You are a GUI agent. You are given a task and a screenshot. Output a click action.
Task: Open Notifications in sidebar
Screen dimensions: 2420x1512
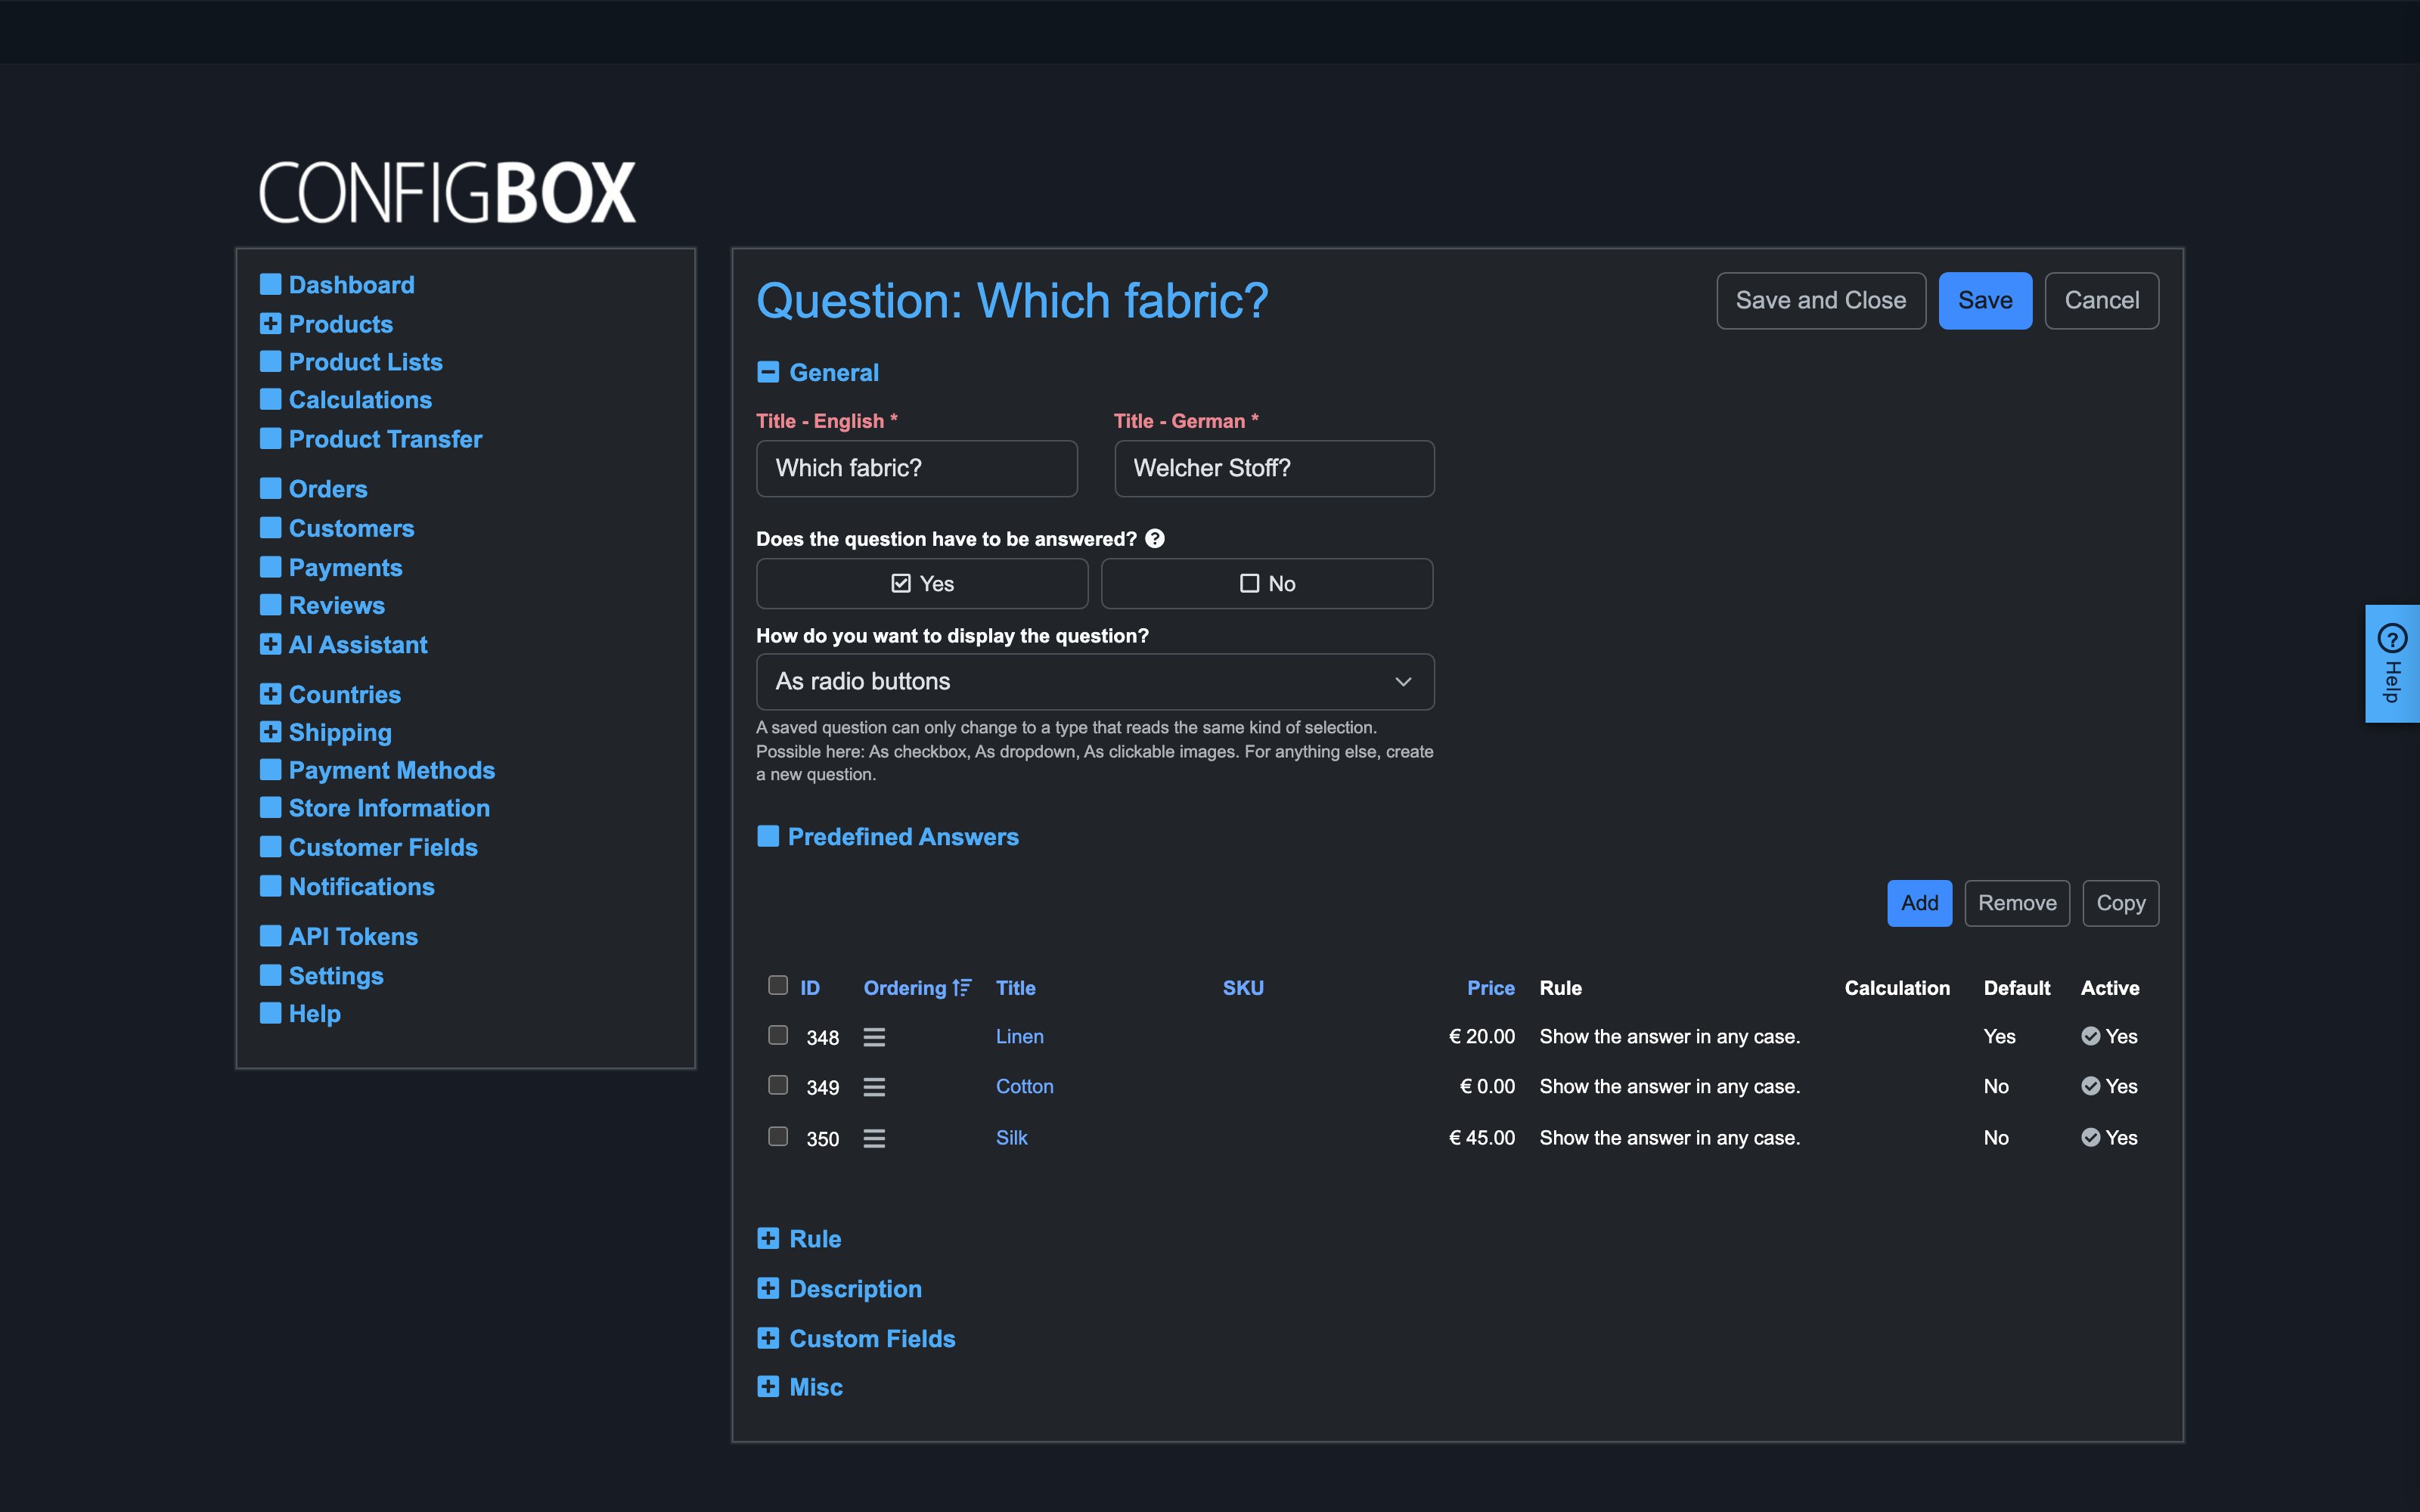pos(361,887)
